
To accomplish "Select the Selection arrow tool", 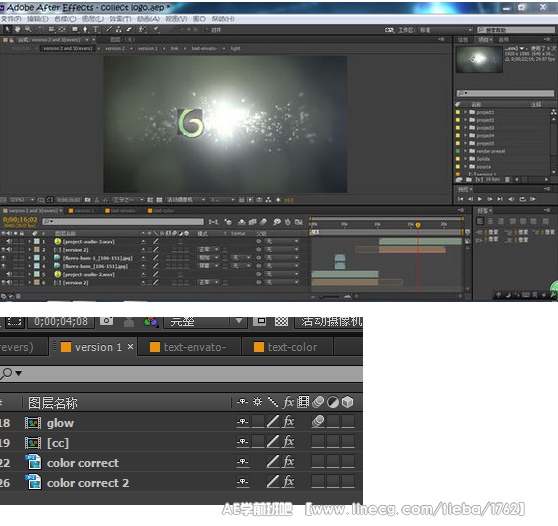I will 7,29.
